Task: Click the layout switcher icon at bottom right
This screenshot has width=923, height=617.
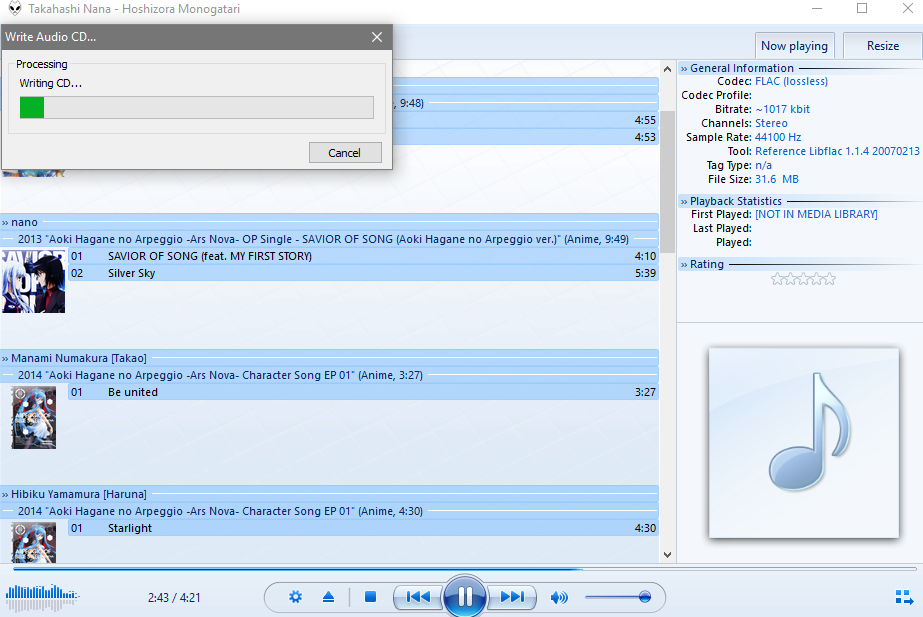Action: point(903,598)
